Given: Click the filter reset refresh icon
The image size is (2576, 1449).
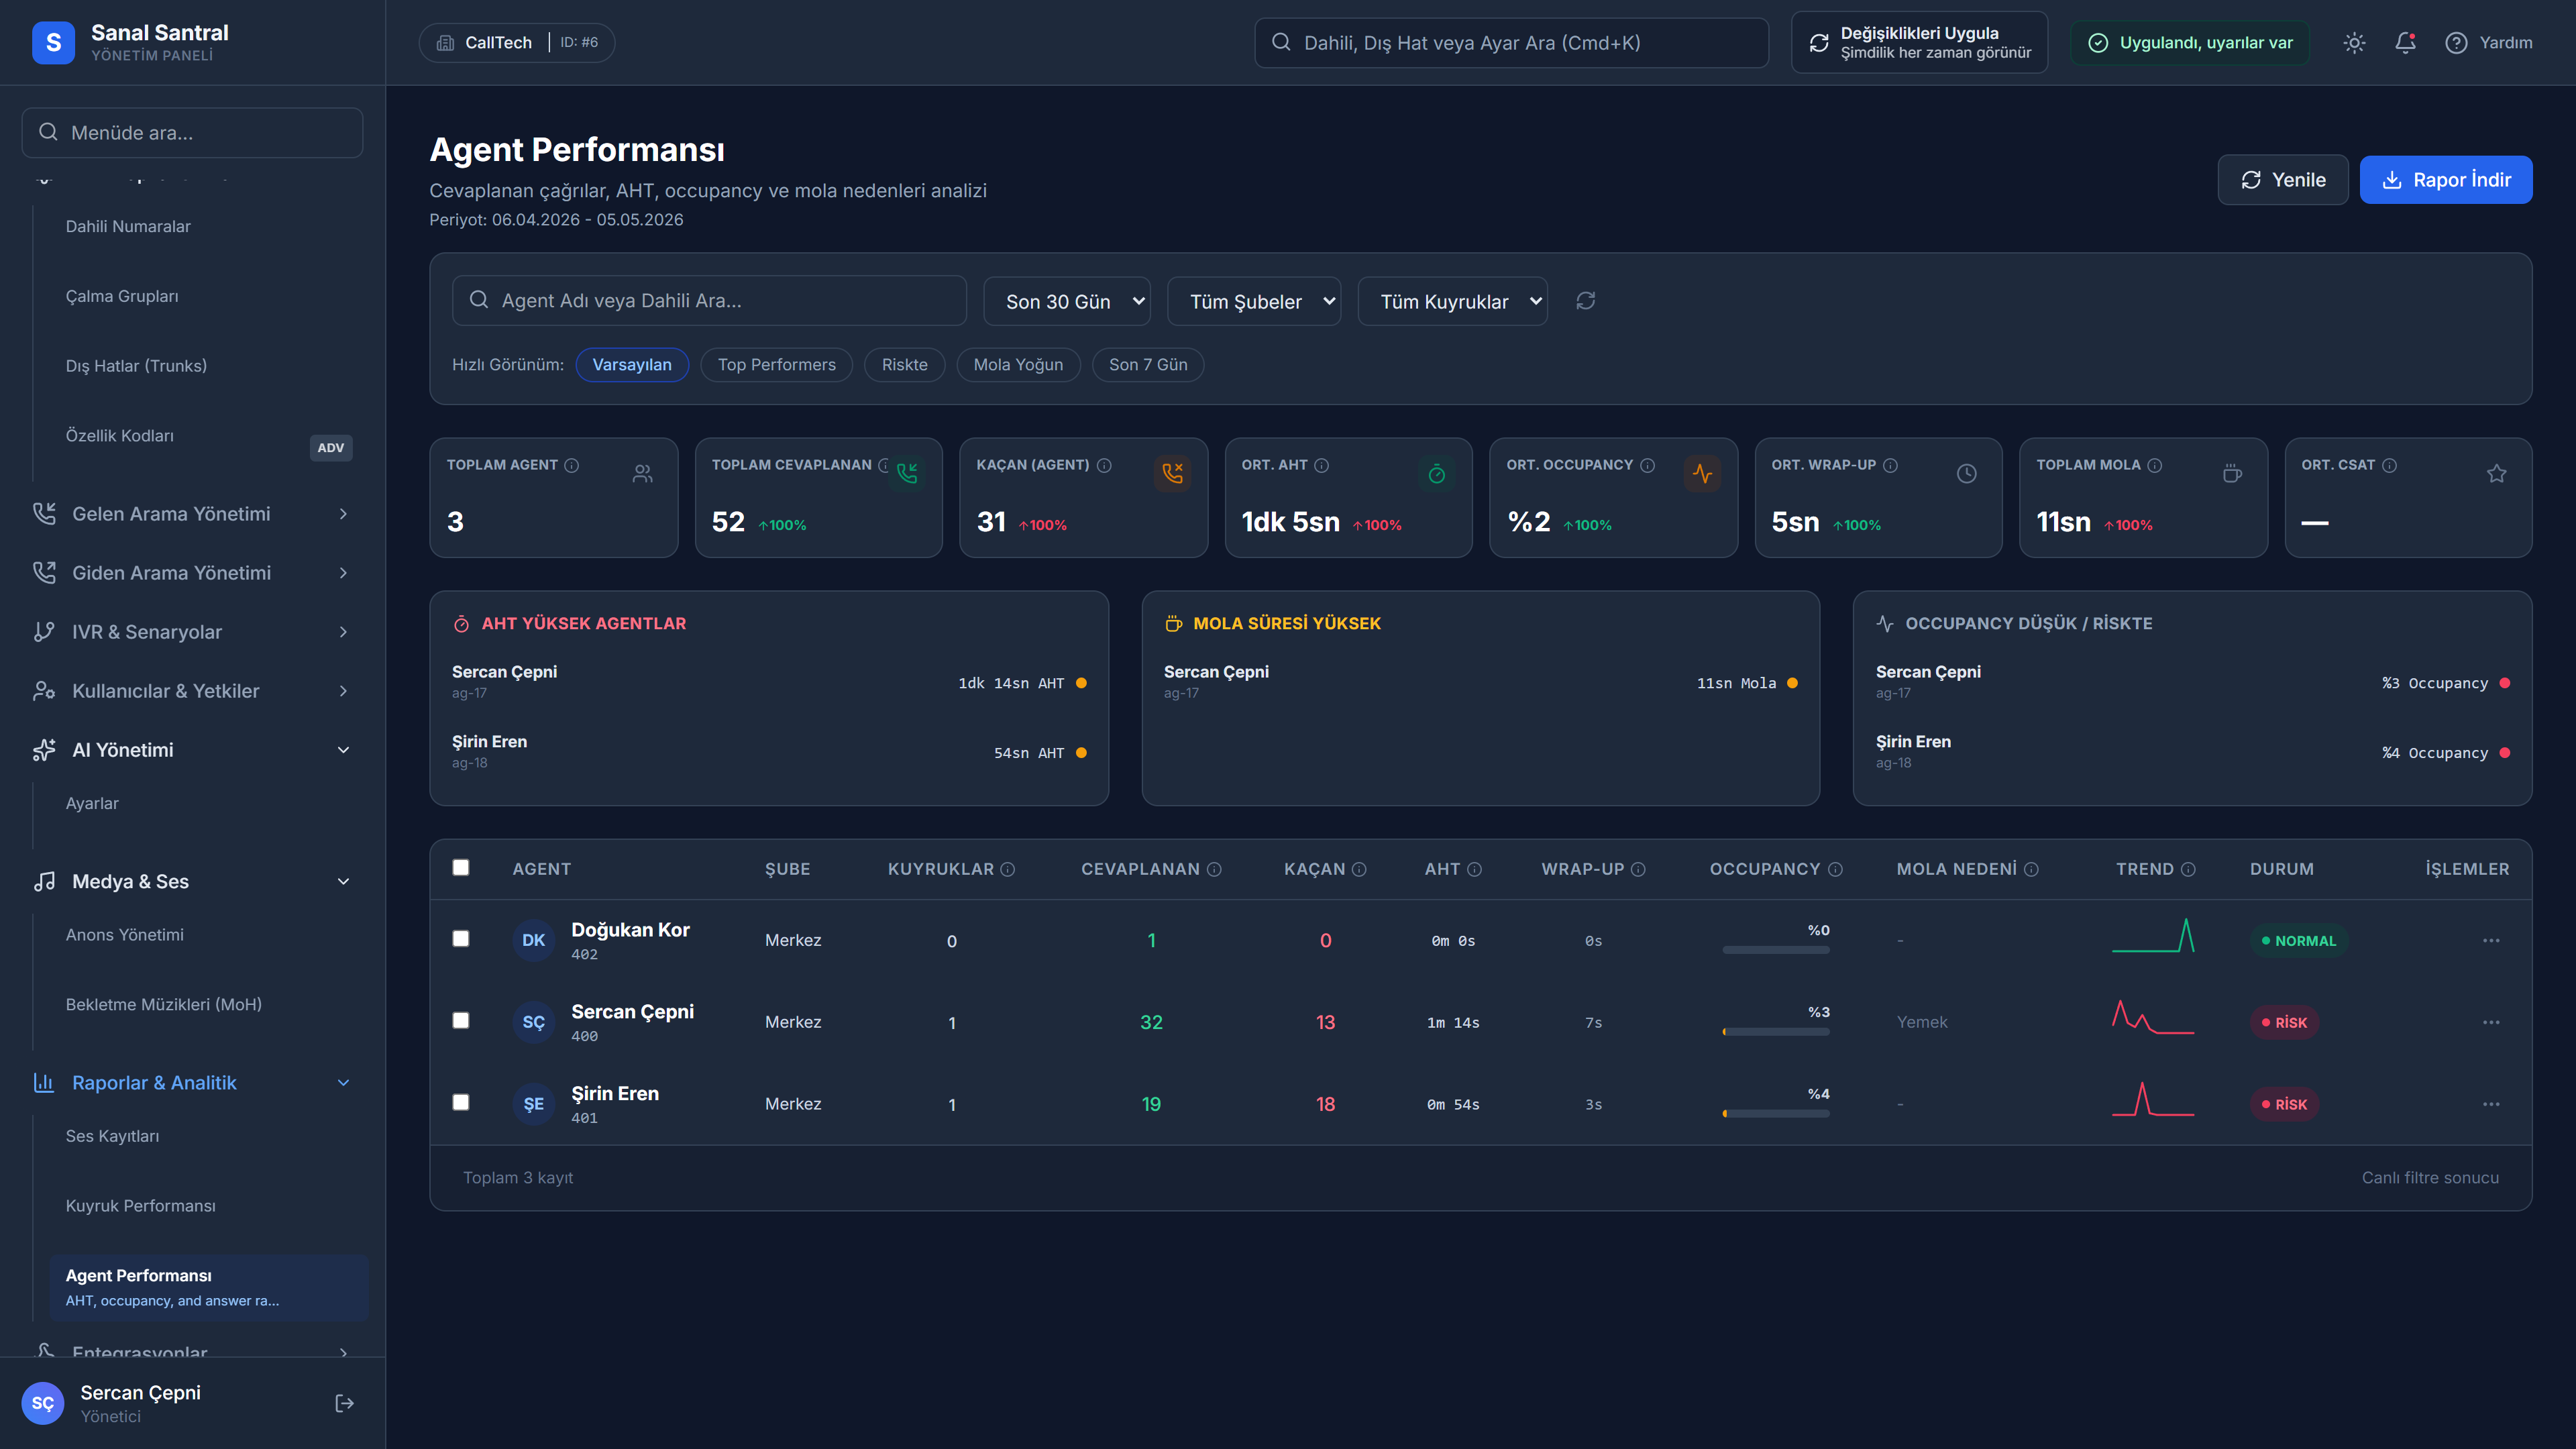Looking at the screenshot, I should [x=1586, y=301].
